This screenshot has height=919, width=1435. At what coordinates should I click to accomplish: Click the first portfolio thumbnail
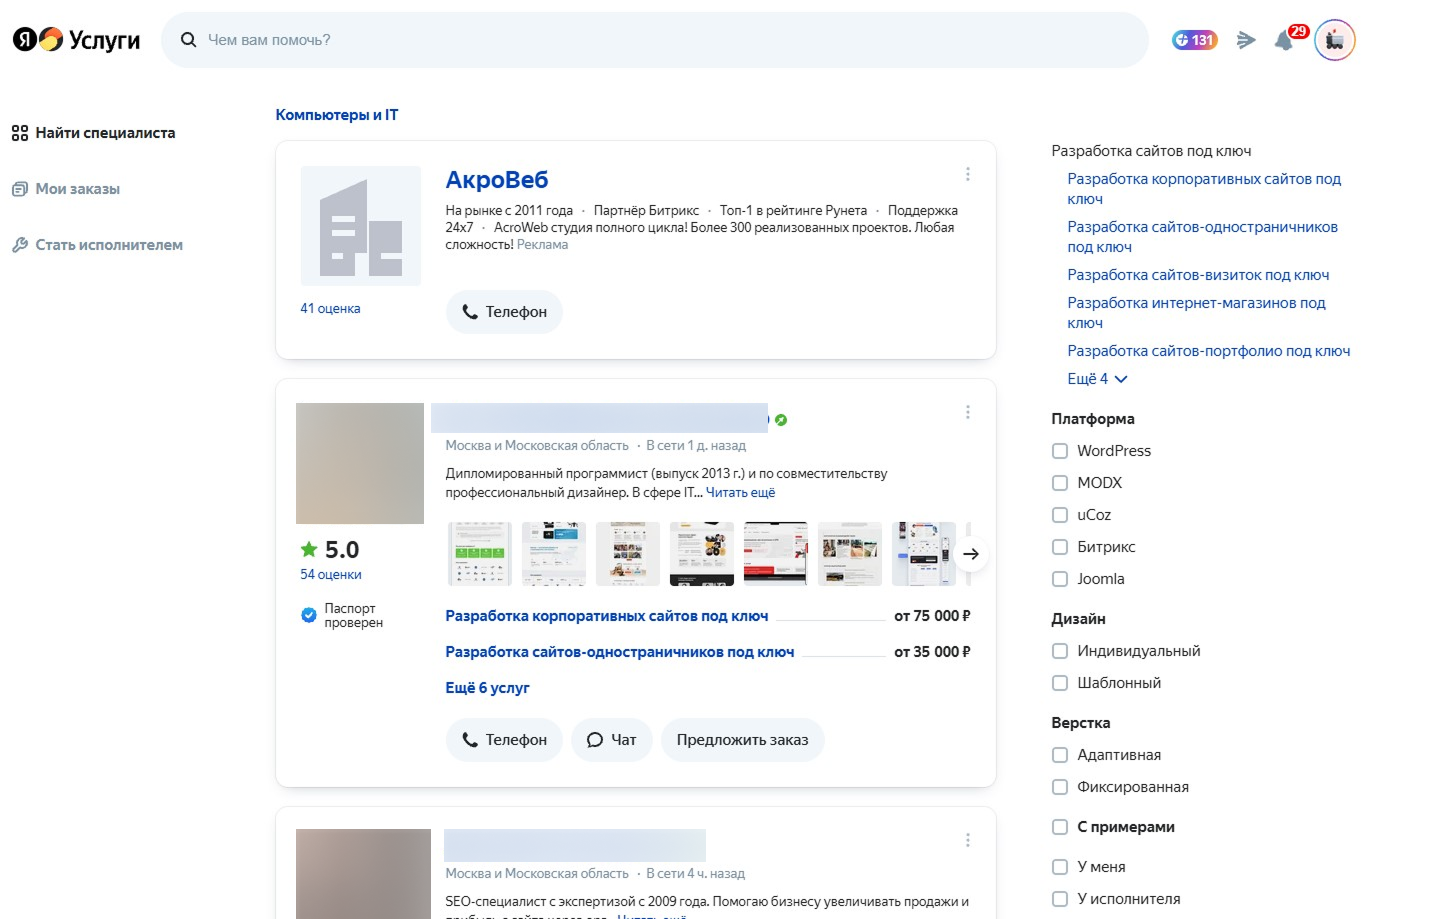479,554
